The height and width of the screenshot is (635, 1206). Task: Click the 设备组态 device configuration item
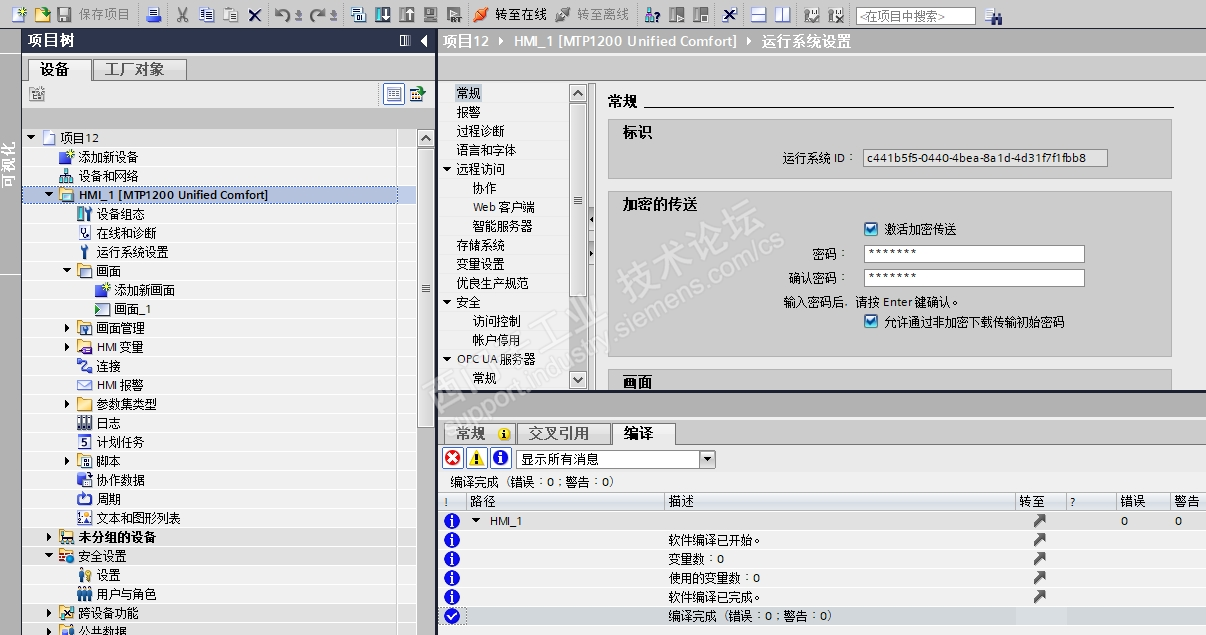[120, 214]
